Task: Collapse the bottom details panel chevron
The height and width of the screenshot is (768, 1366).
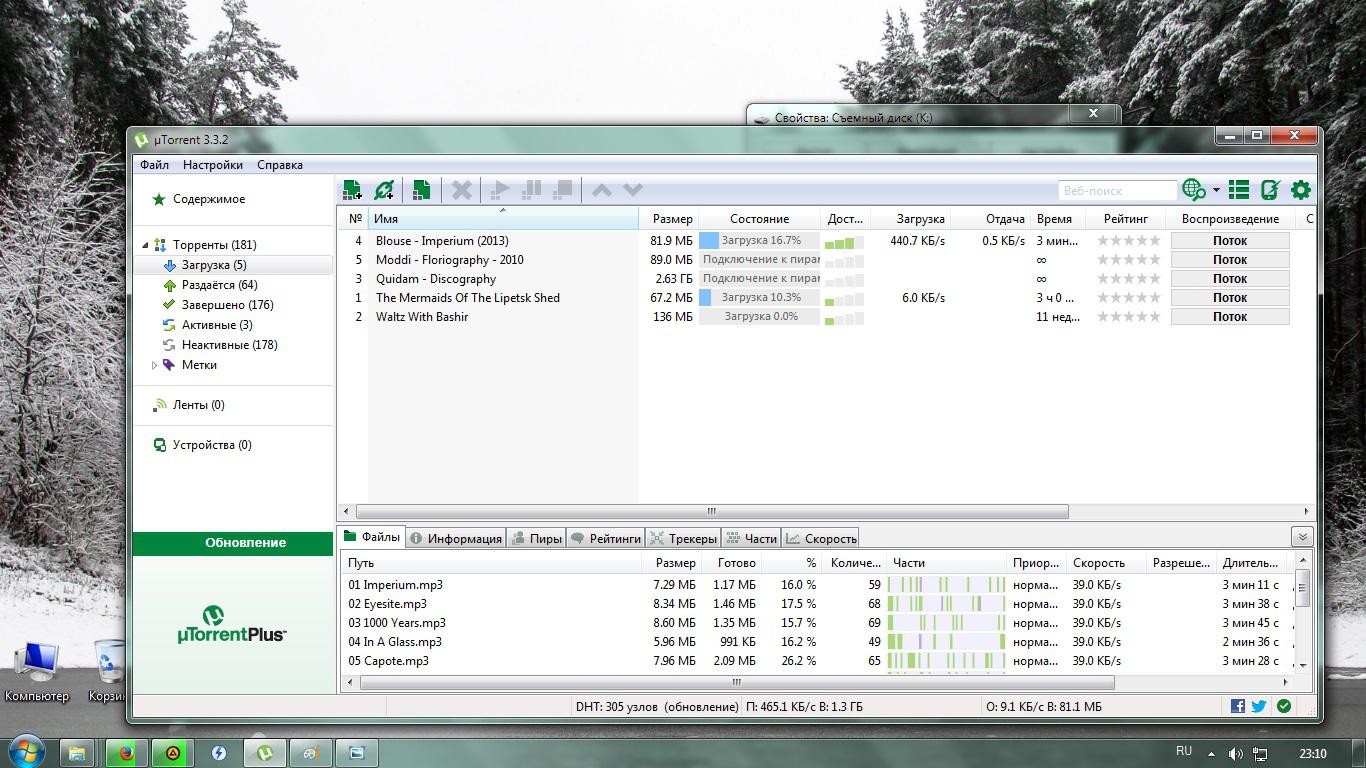Action: coord(1301,537)
